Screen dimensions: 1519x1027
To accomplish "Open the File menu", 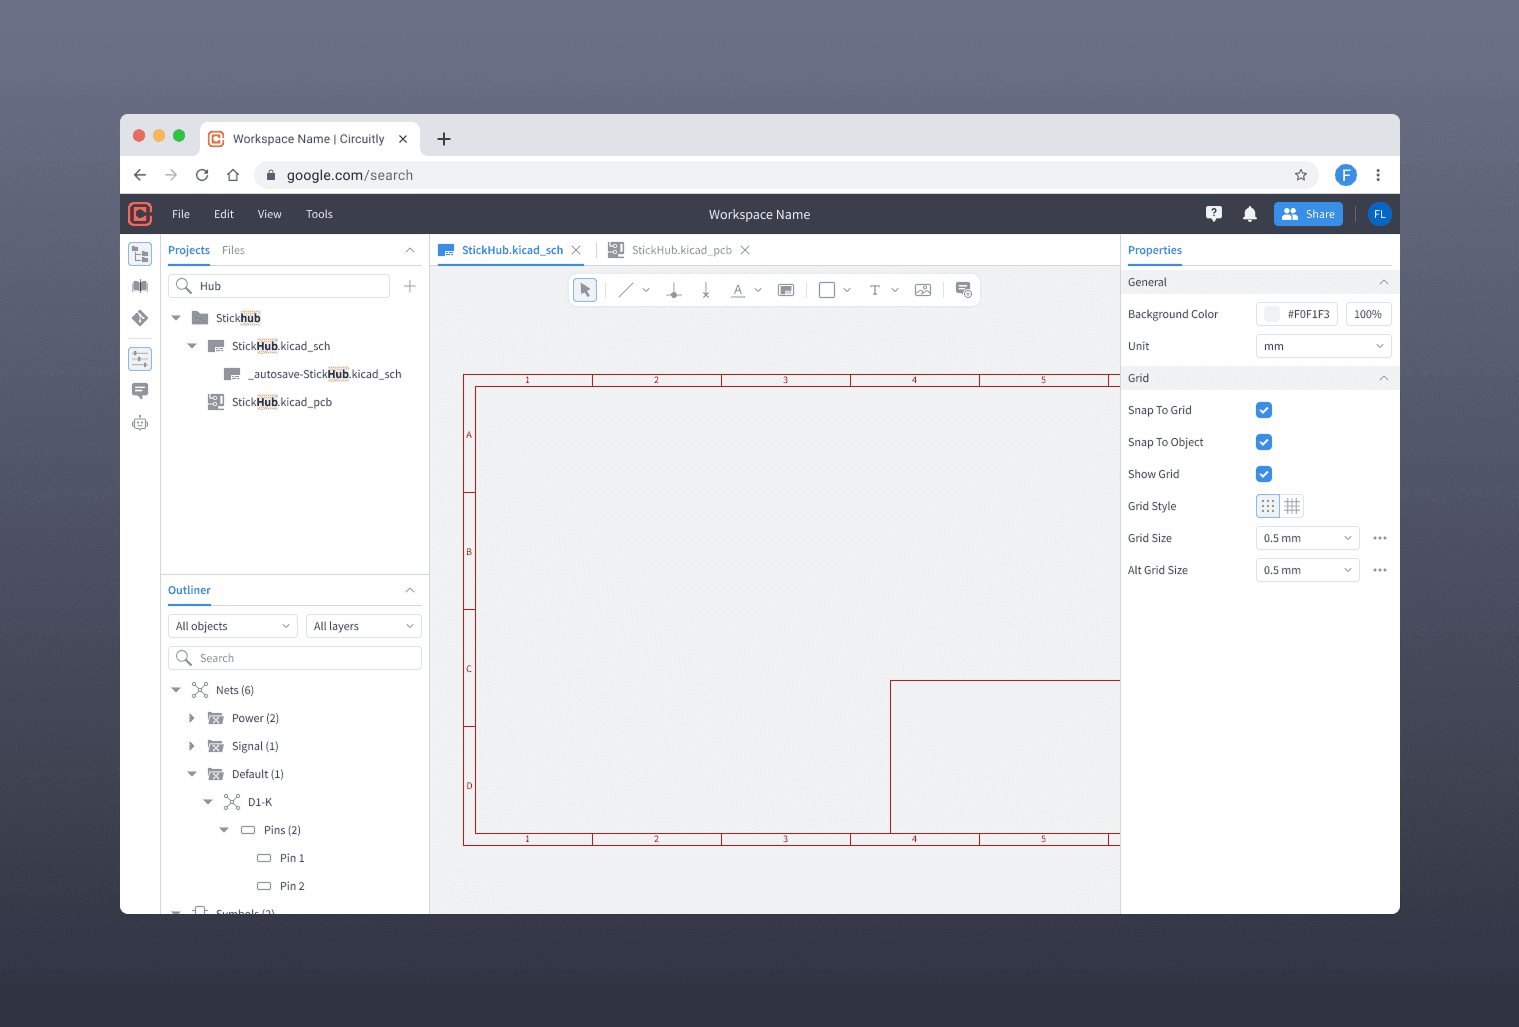I will (x=181, y=214).
